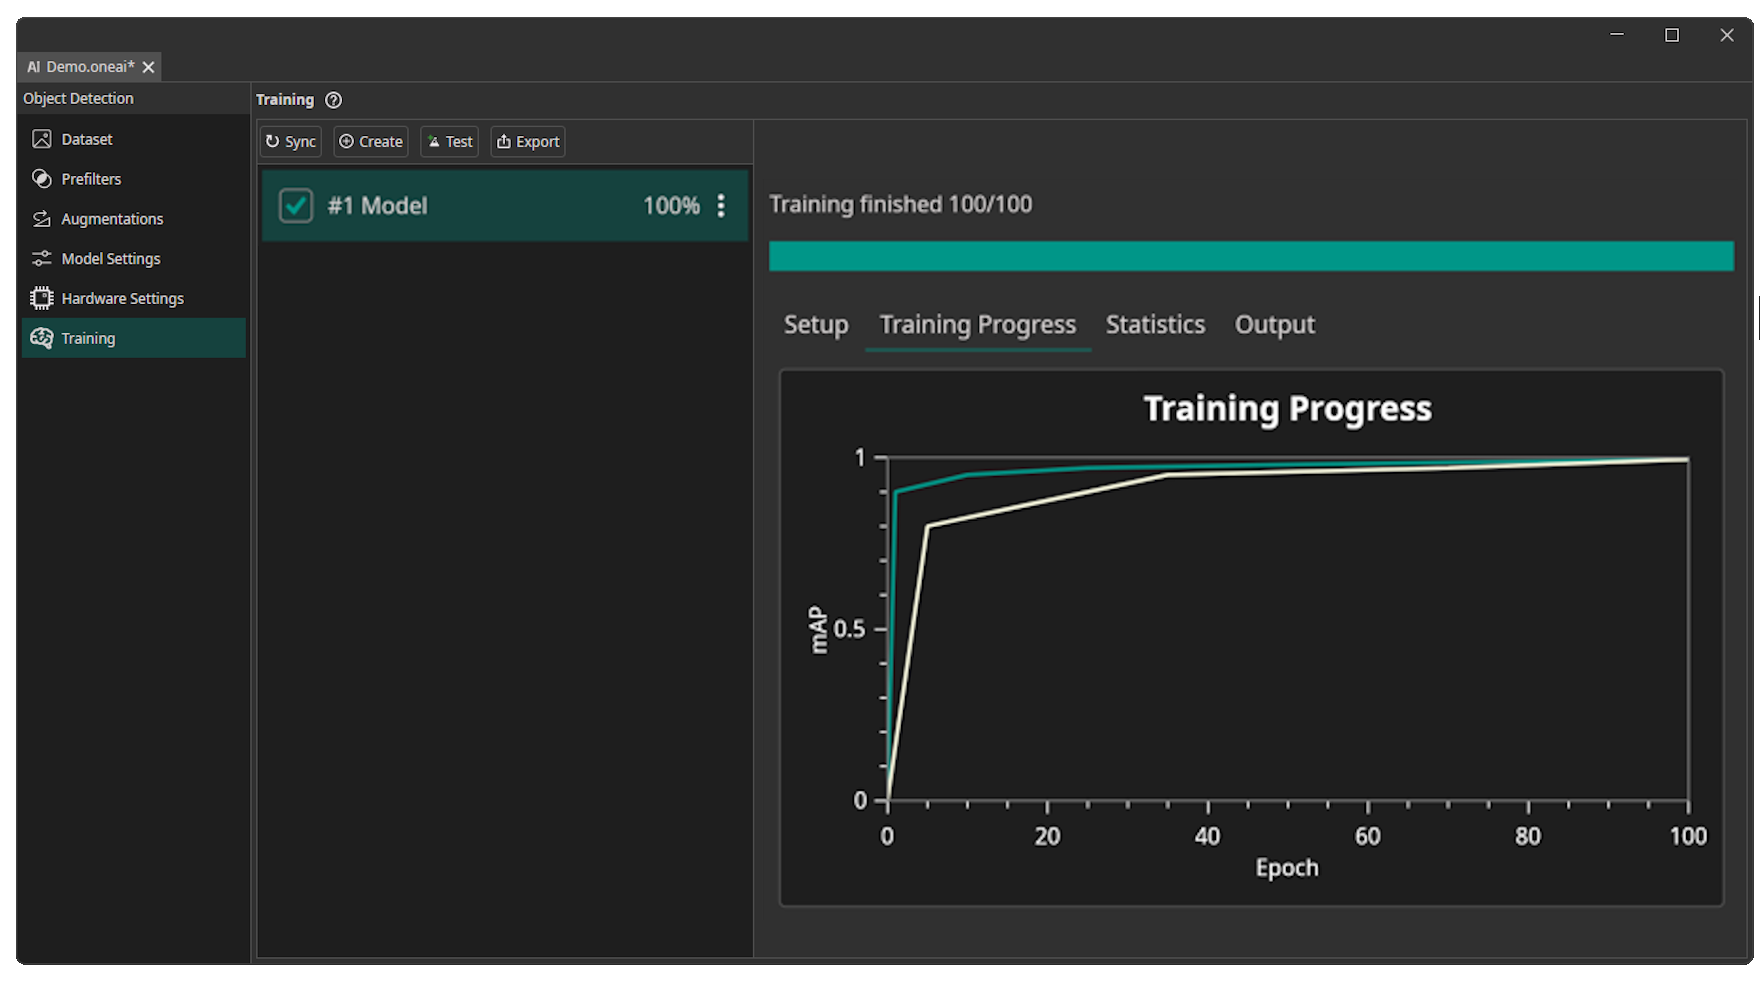Switch to the Output tab
Viewport: 1760px width, 990px height.
tap(1275, 325)
